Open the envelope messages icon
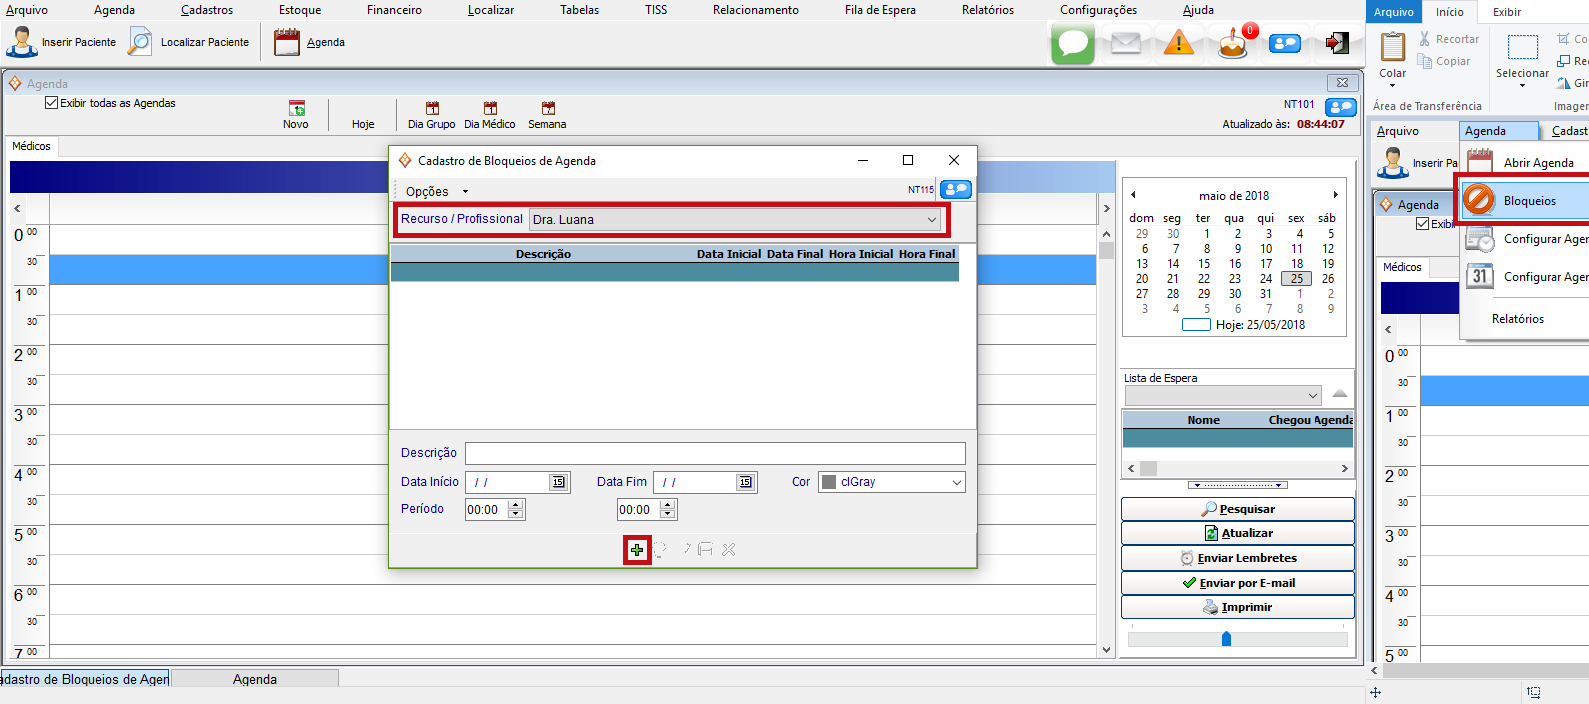This screenshot has height=704, width=1589. point(1126,44)
